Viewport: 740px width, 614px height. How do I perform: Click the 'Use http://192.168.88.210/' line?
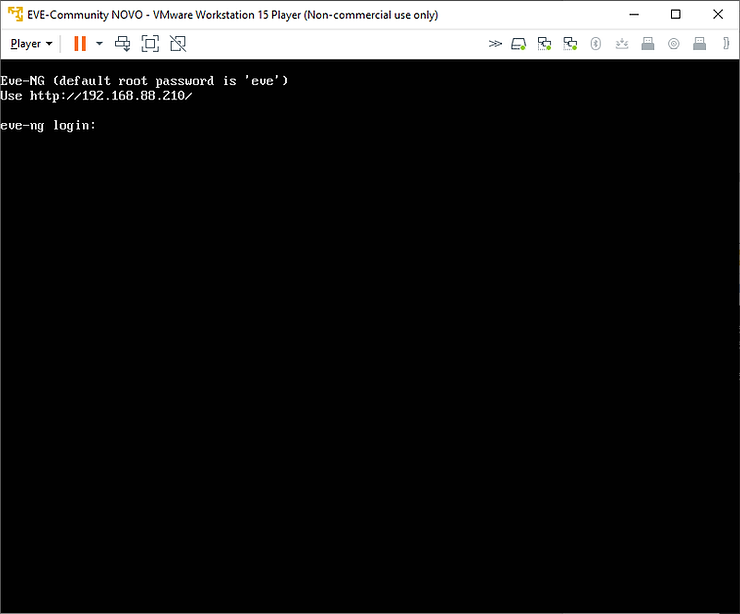[x=96, y=96]
